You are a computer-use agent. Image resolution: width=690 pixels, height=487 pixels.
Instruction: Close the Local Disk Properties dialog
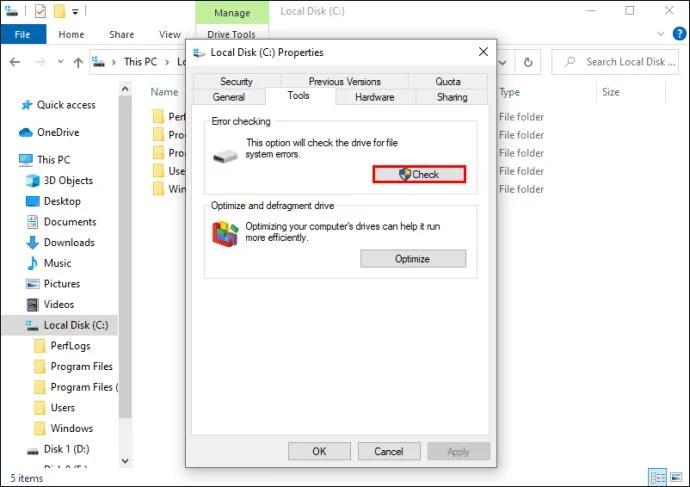[483, 52]
